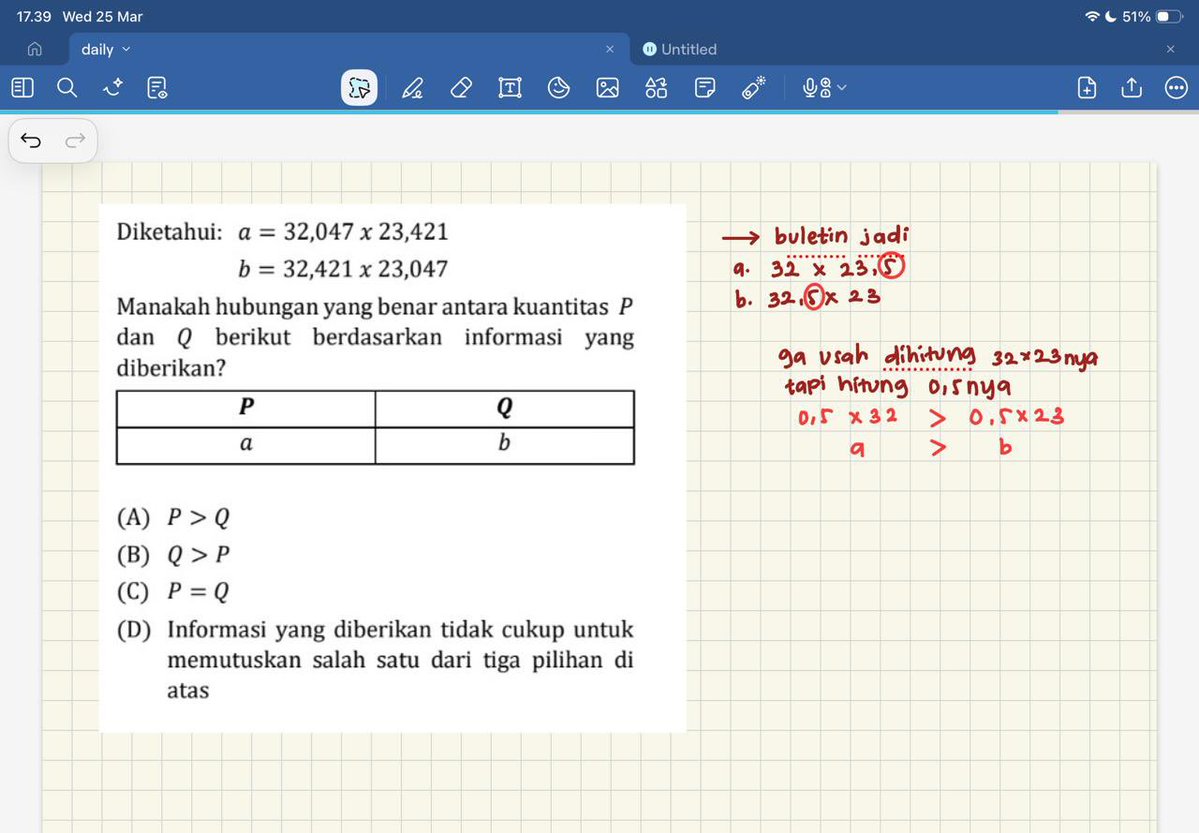Tap the clock showing 17.39
Viewport: 1199px width, 833px height.
pyautogui.click(x=34, y=17)
